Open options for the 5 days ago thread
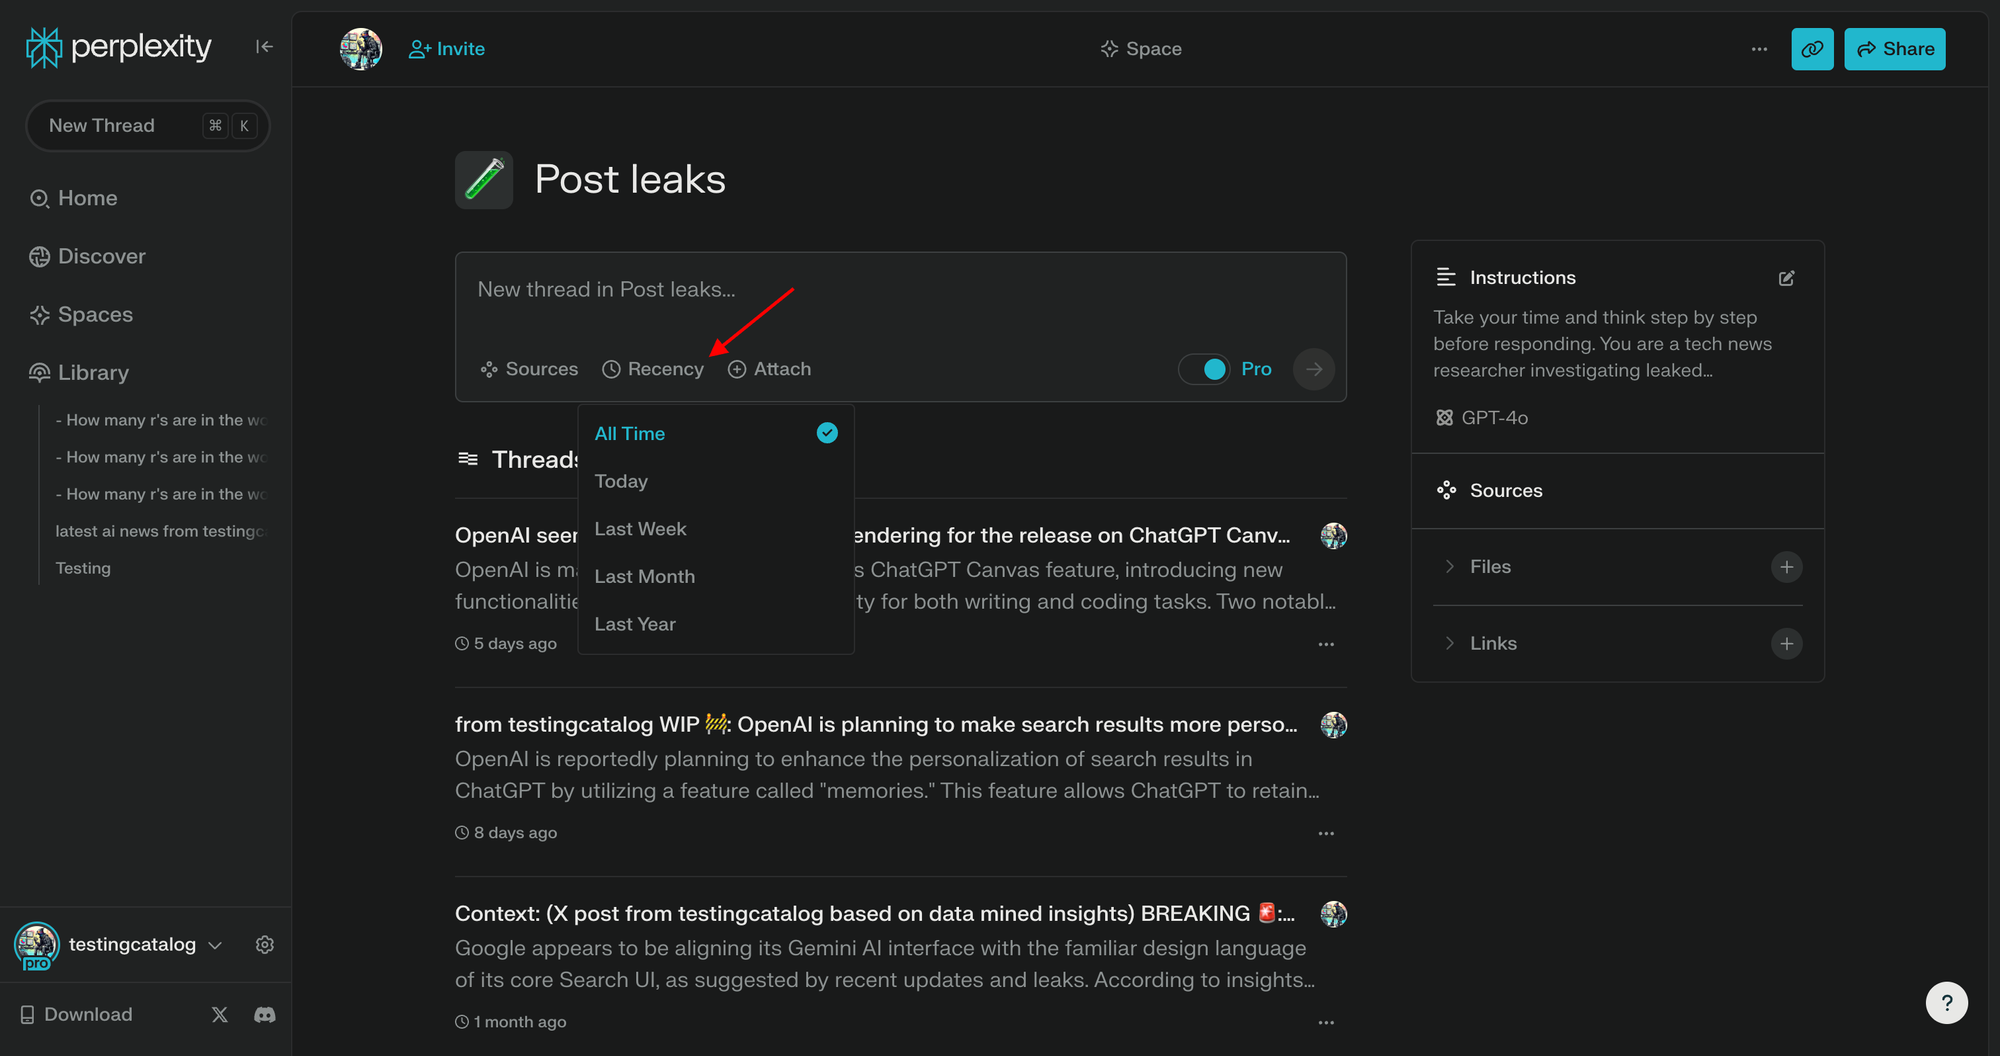The height and width of the screenshot is (1056, 2000). tap(1326, 644)
